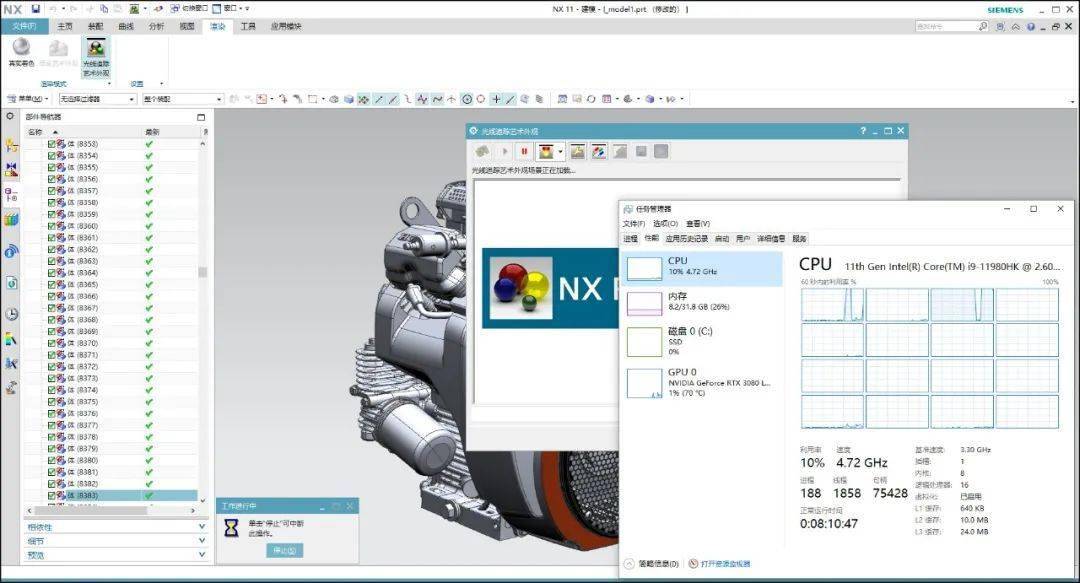
Task: Open the 无选择过滤器 (No Selection Filter) dropdown
Action: point(96,99)
